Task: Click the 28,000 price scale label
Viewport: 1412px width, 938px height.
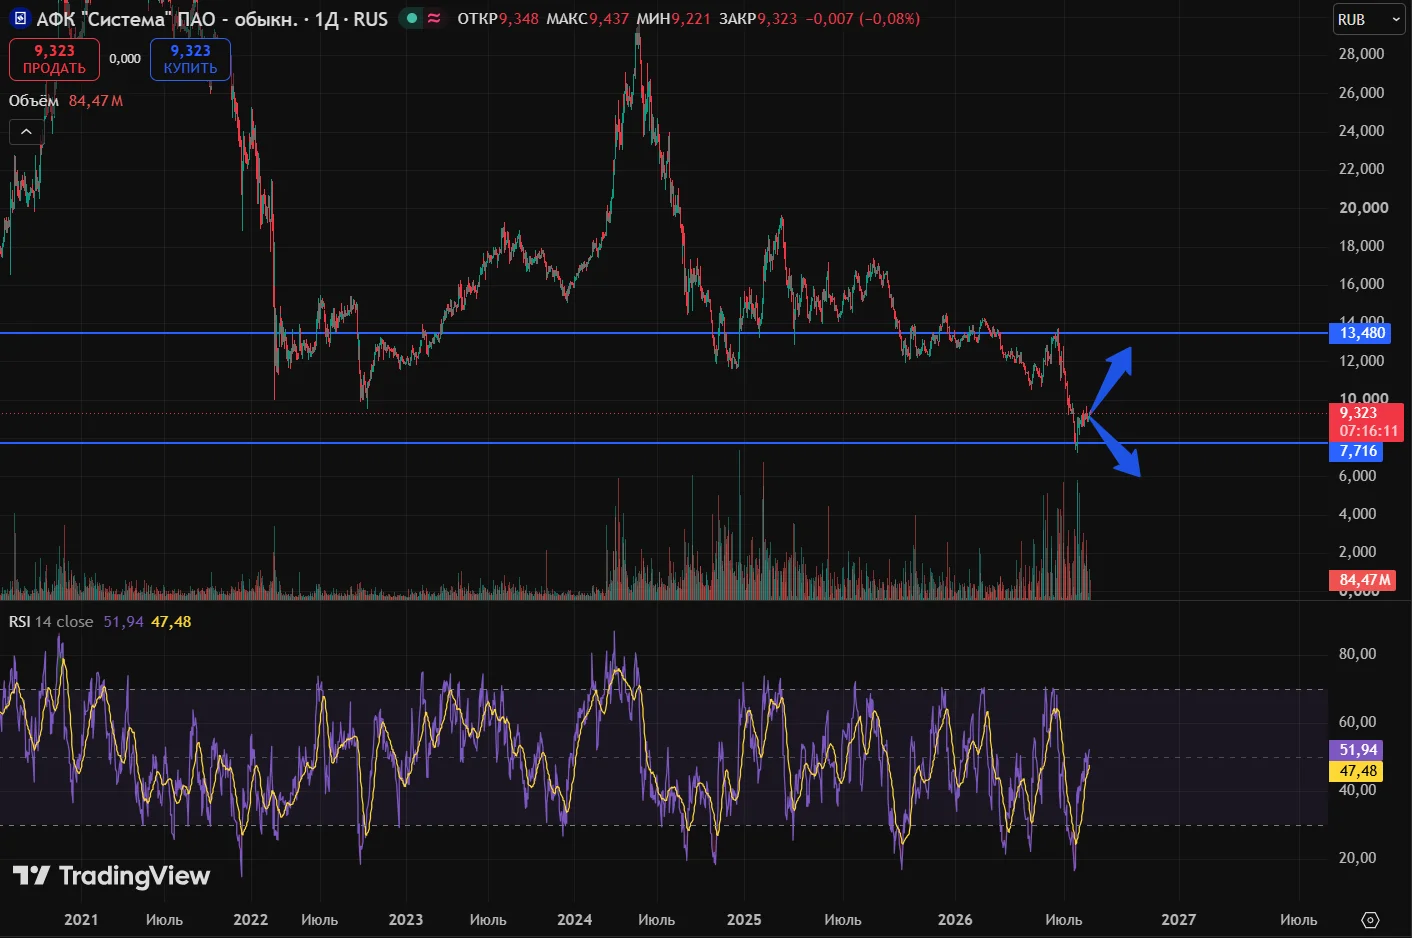Action: coord(1361,54)
